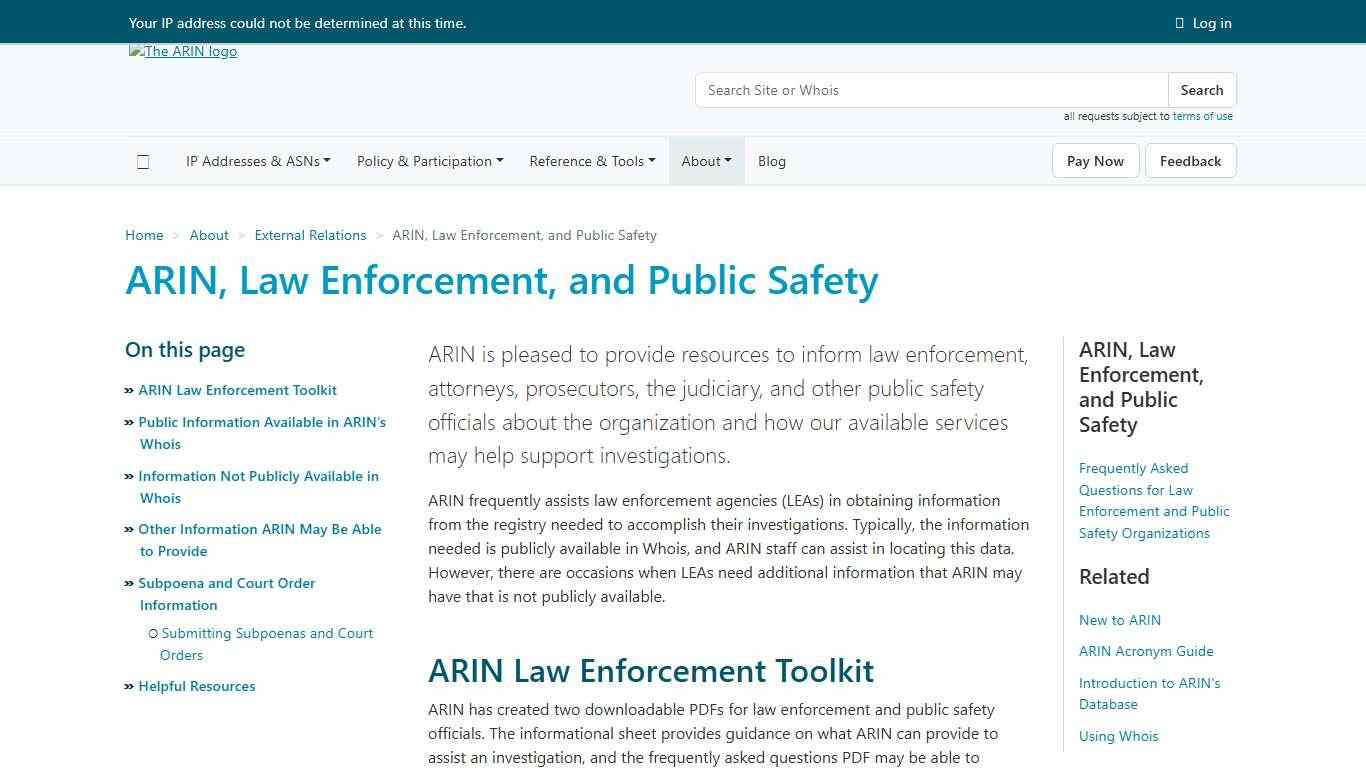Switch to the Blog section
The image size is (1366, 768).
click(771, 161)
